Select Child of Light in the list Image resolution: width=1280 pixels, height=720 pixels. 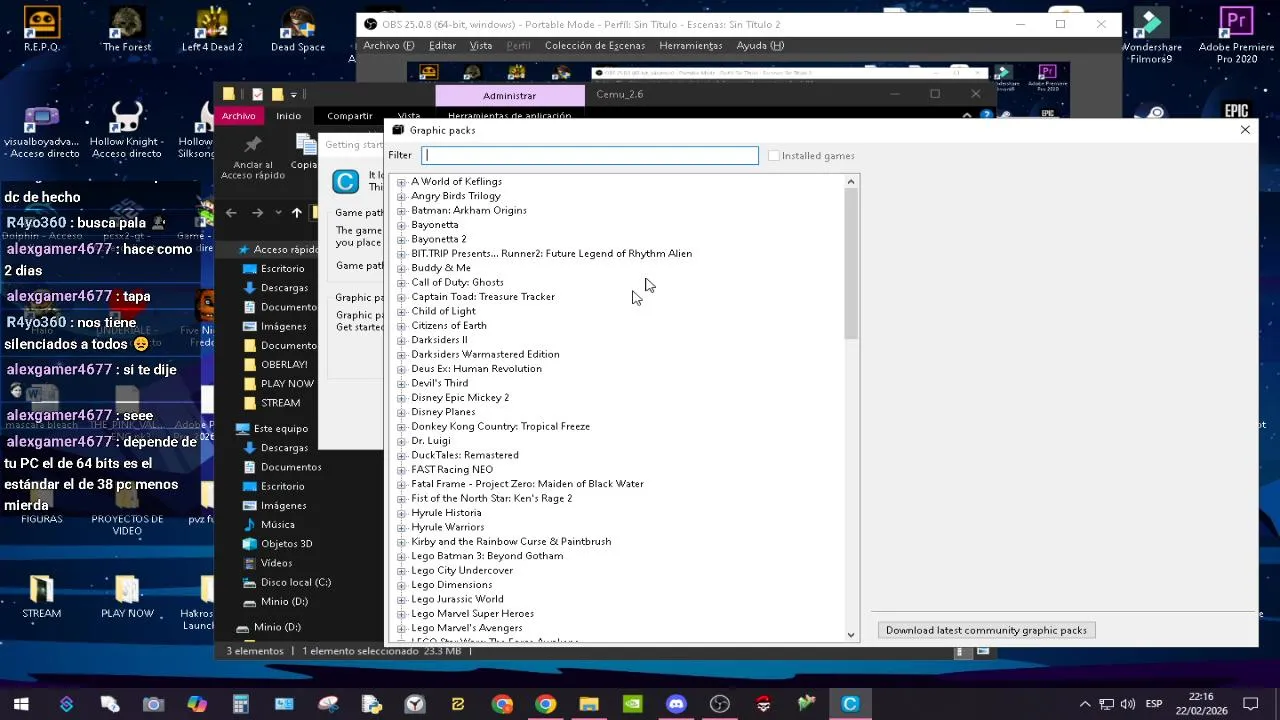click(x=443, y=311)
